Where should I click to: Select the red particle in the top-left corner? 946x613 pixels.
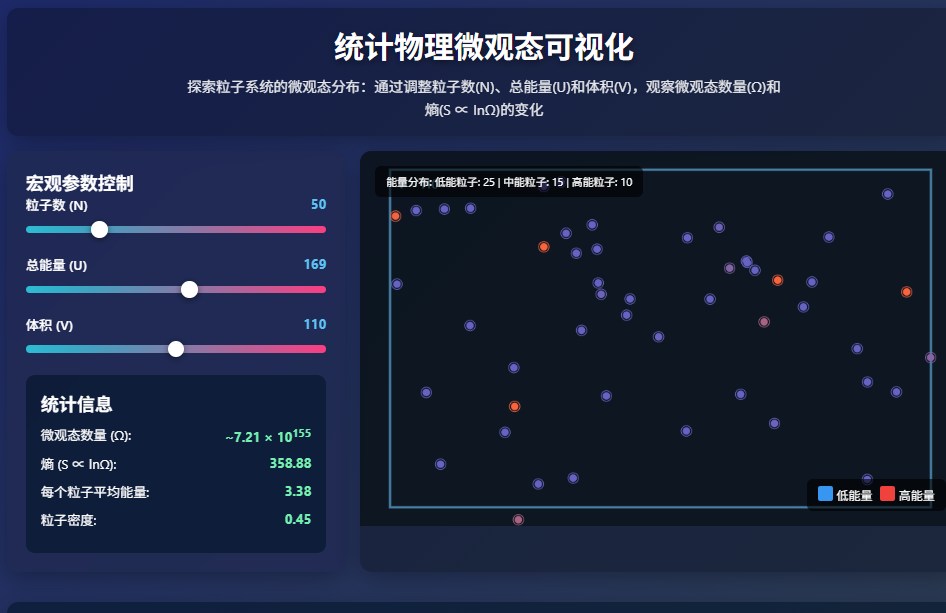click(396, 216)
